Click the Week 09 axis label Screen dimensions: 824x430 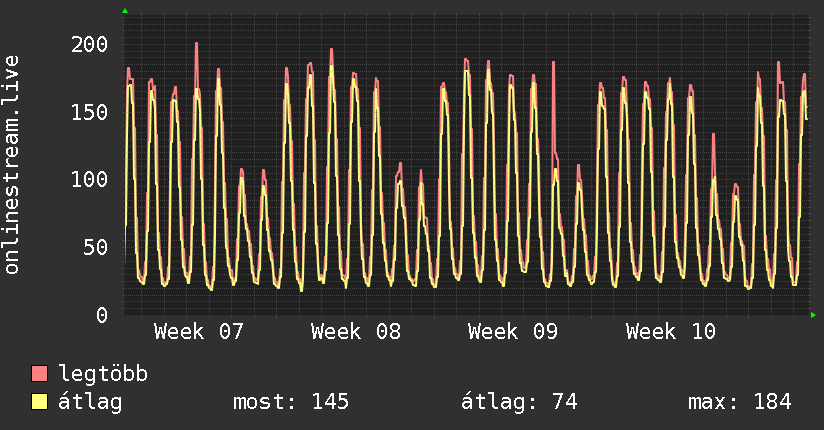pyautogui.click(x=513, y=332)
